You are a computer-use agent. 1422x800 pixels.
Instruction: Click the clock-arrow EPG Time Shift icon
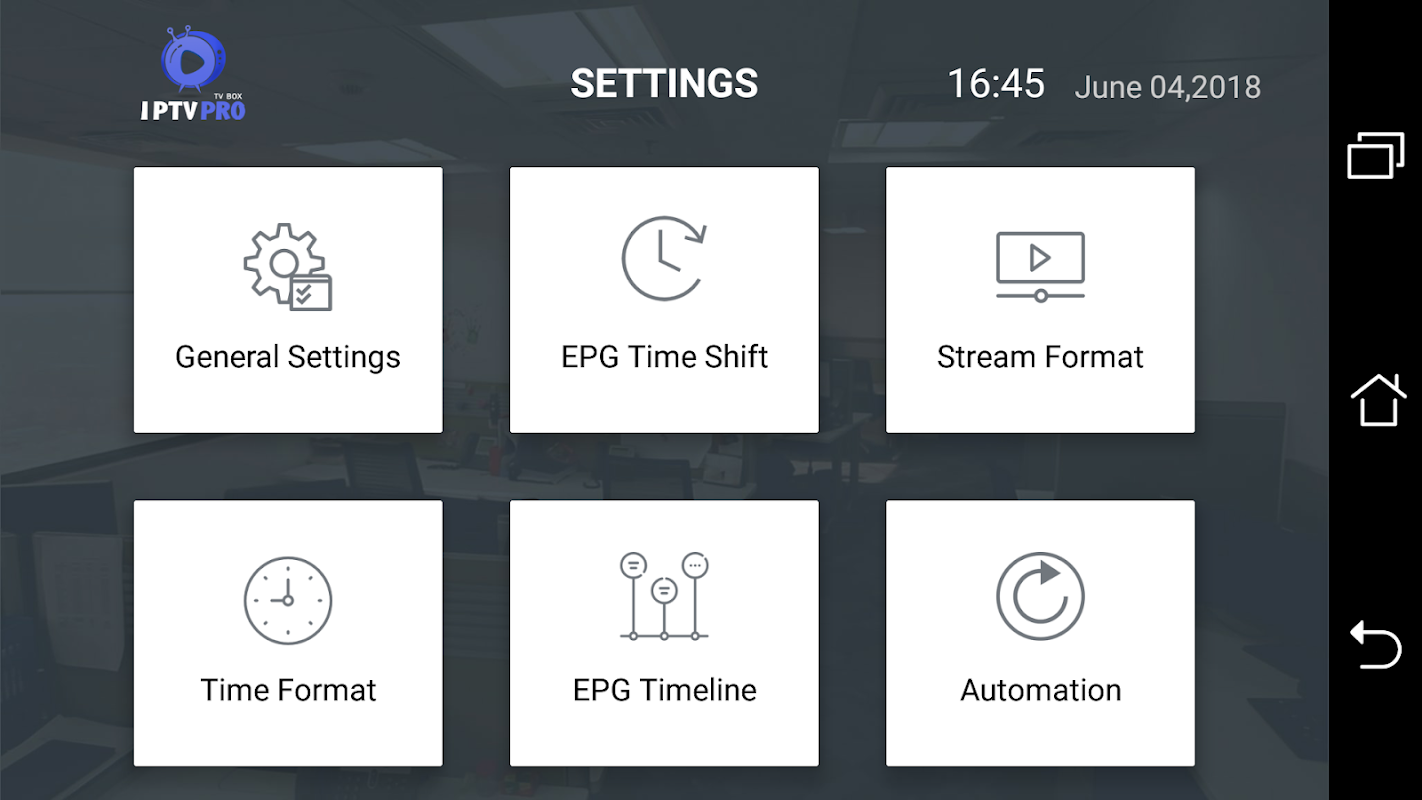point(665,259)
